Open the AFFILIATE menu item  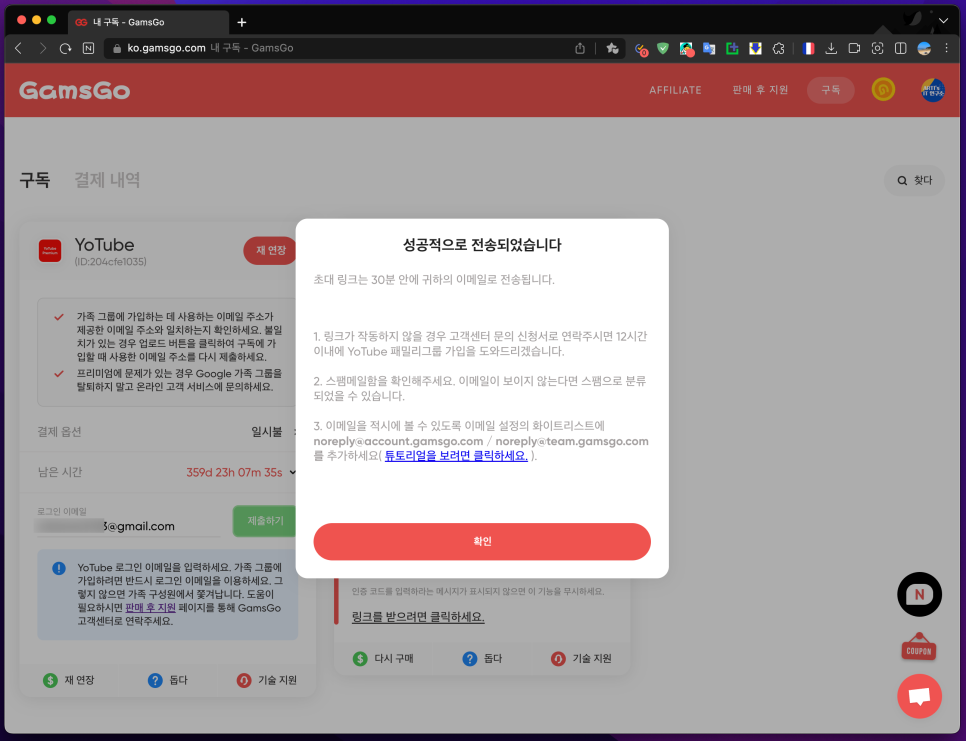click(x=675, y=90)
